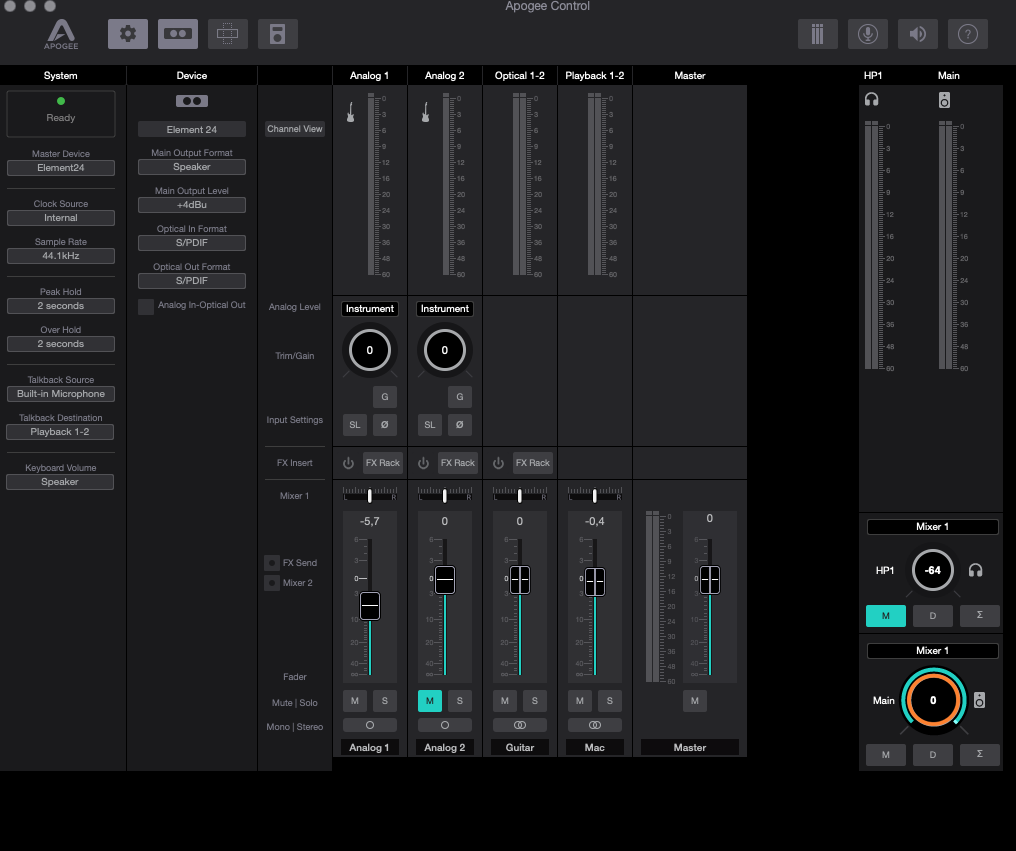Click the Apogee remote device toolbar icon
Screen dimensions: 1016x851
[277, 34]
